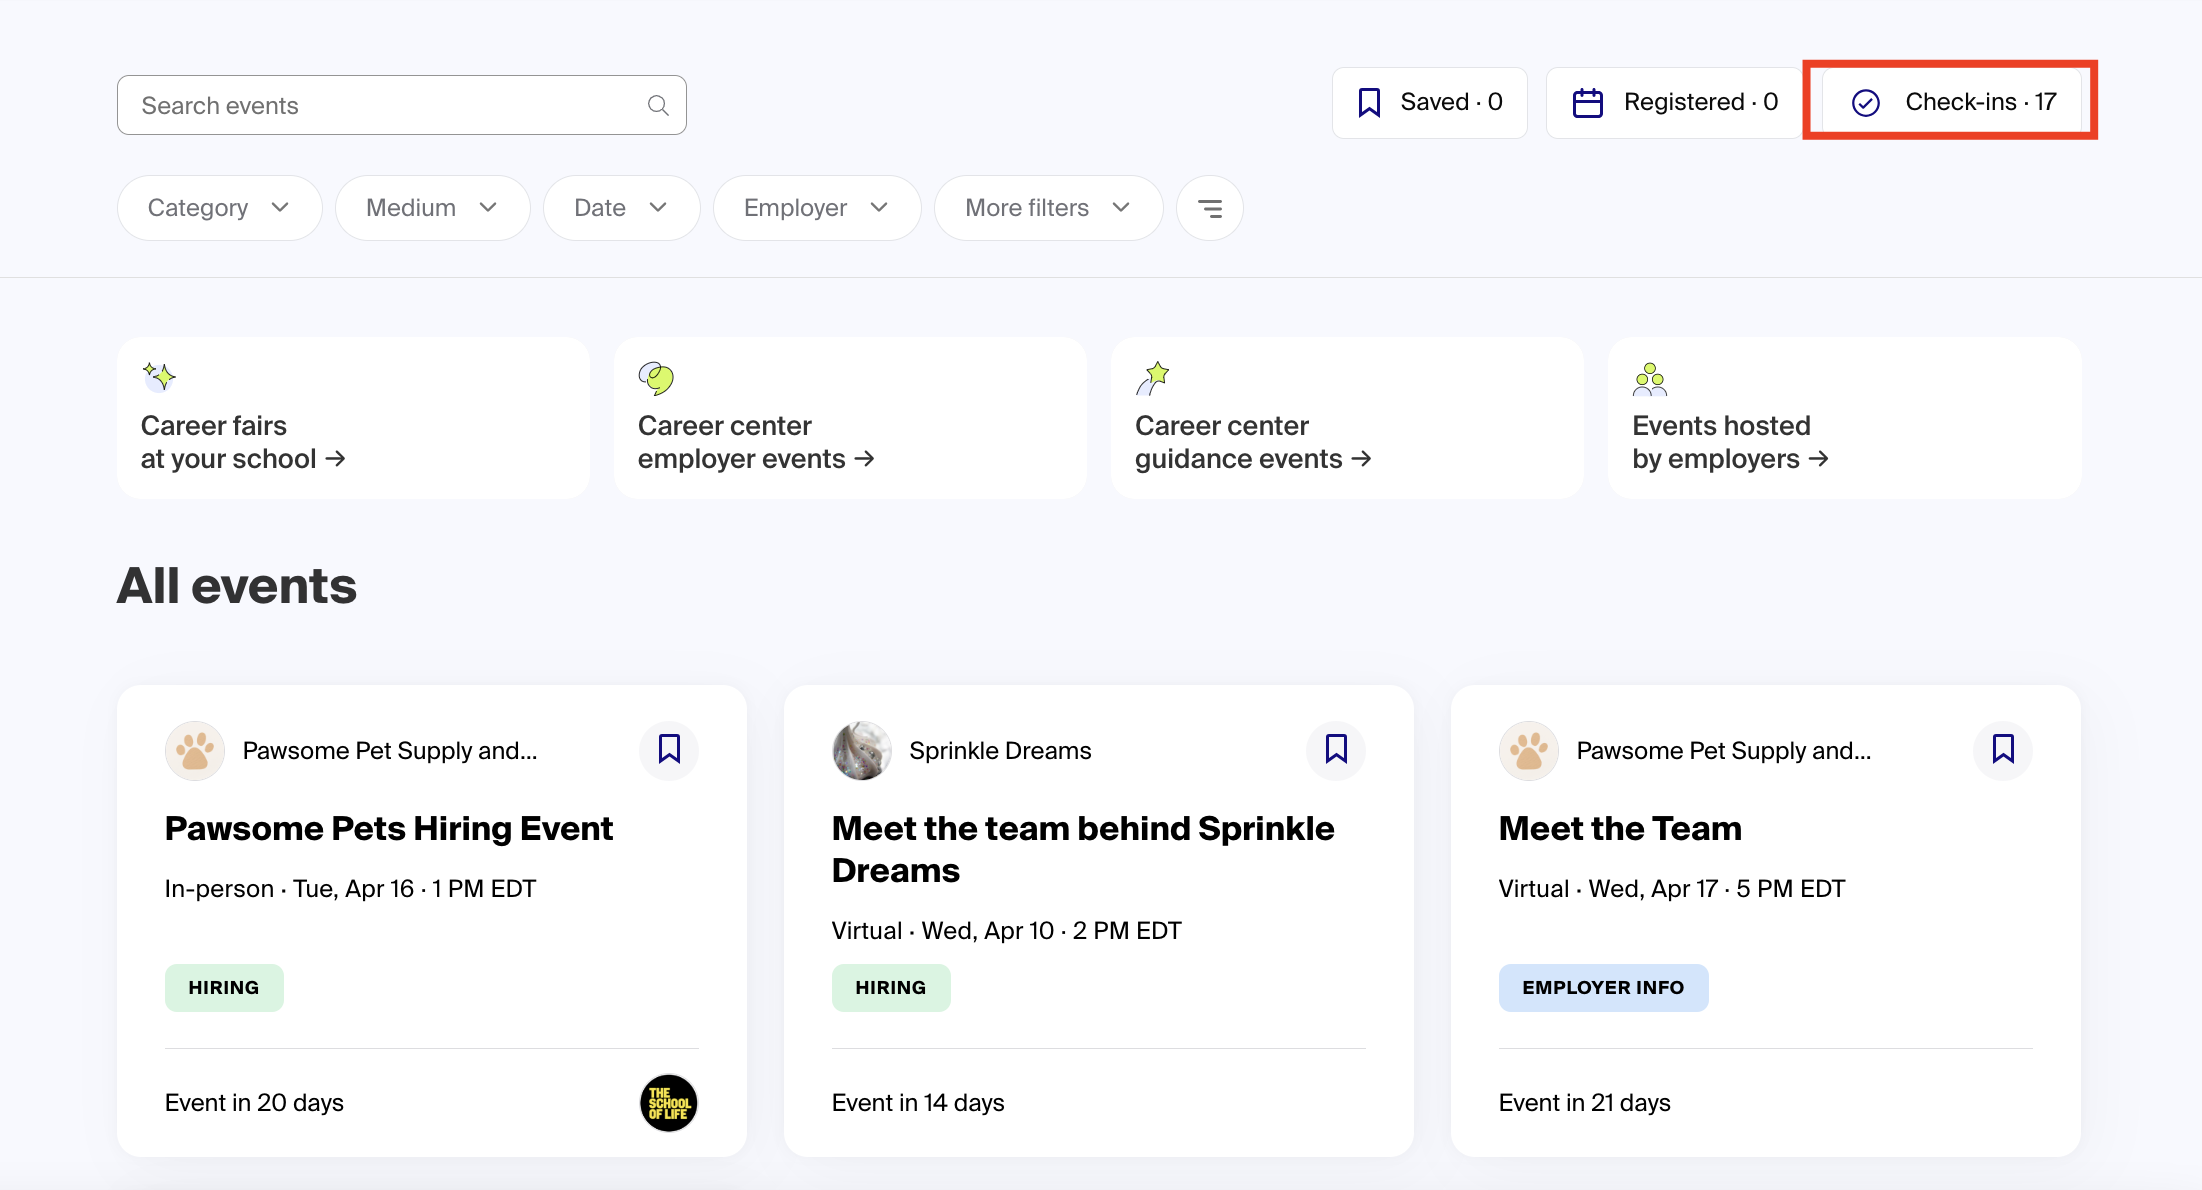Bookmark the Pawsome Pets Hiring Event
Image resolution: width=2202 pixels, height=1190 pixels.
pyautogui.click(x=669, y=749)
